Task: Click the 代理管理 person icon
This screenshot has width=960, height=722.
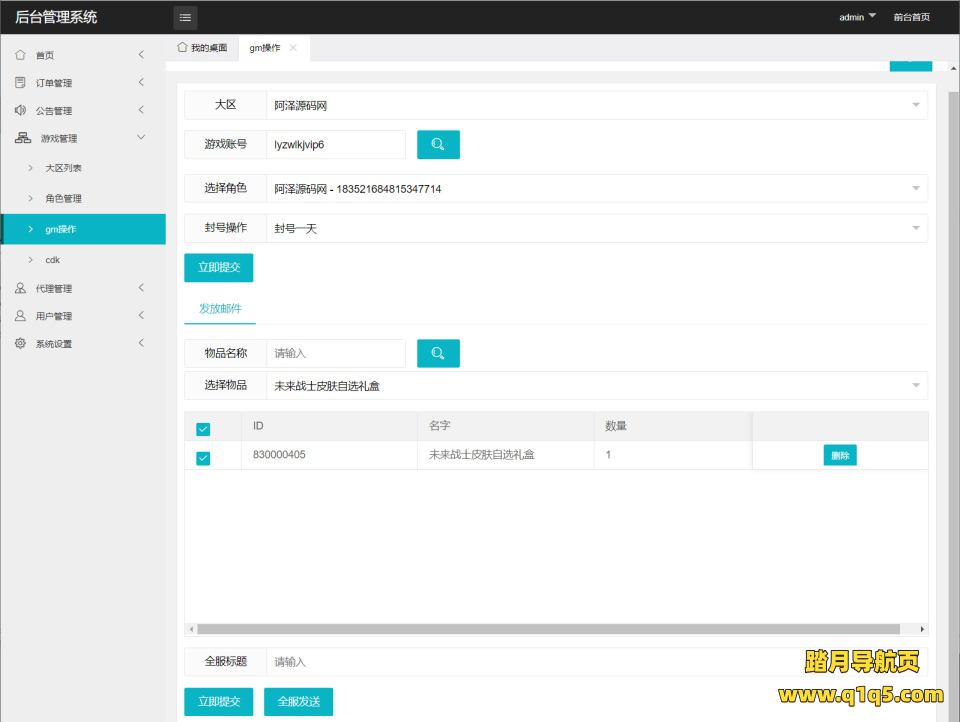Action: (21, 288)
